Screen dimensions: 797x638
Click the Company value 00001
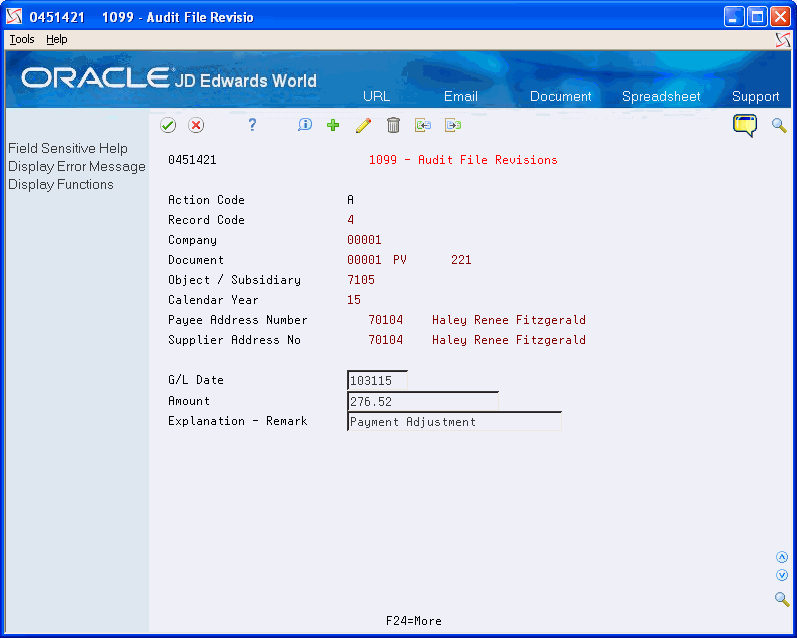click(x=364, y=240)
